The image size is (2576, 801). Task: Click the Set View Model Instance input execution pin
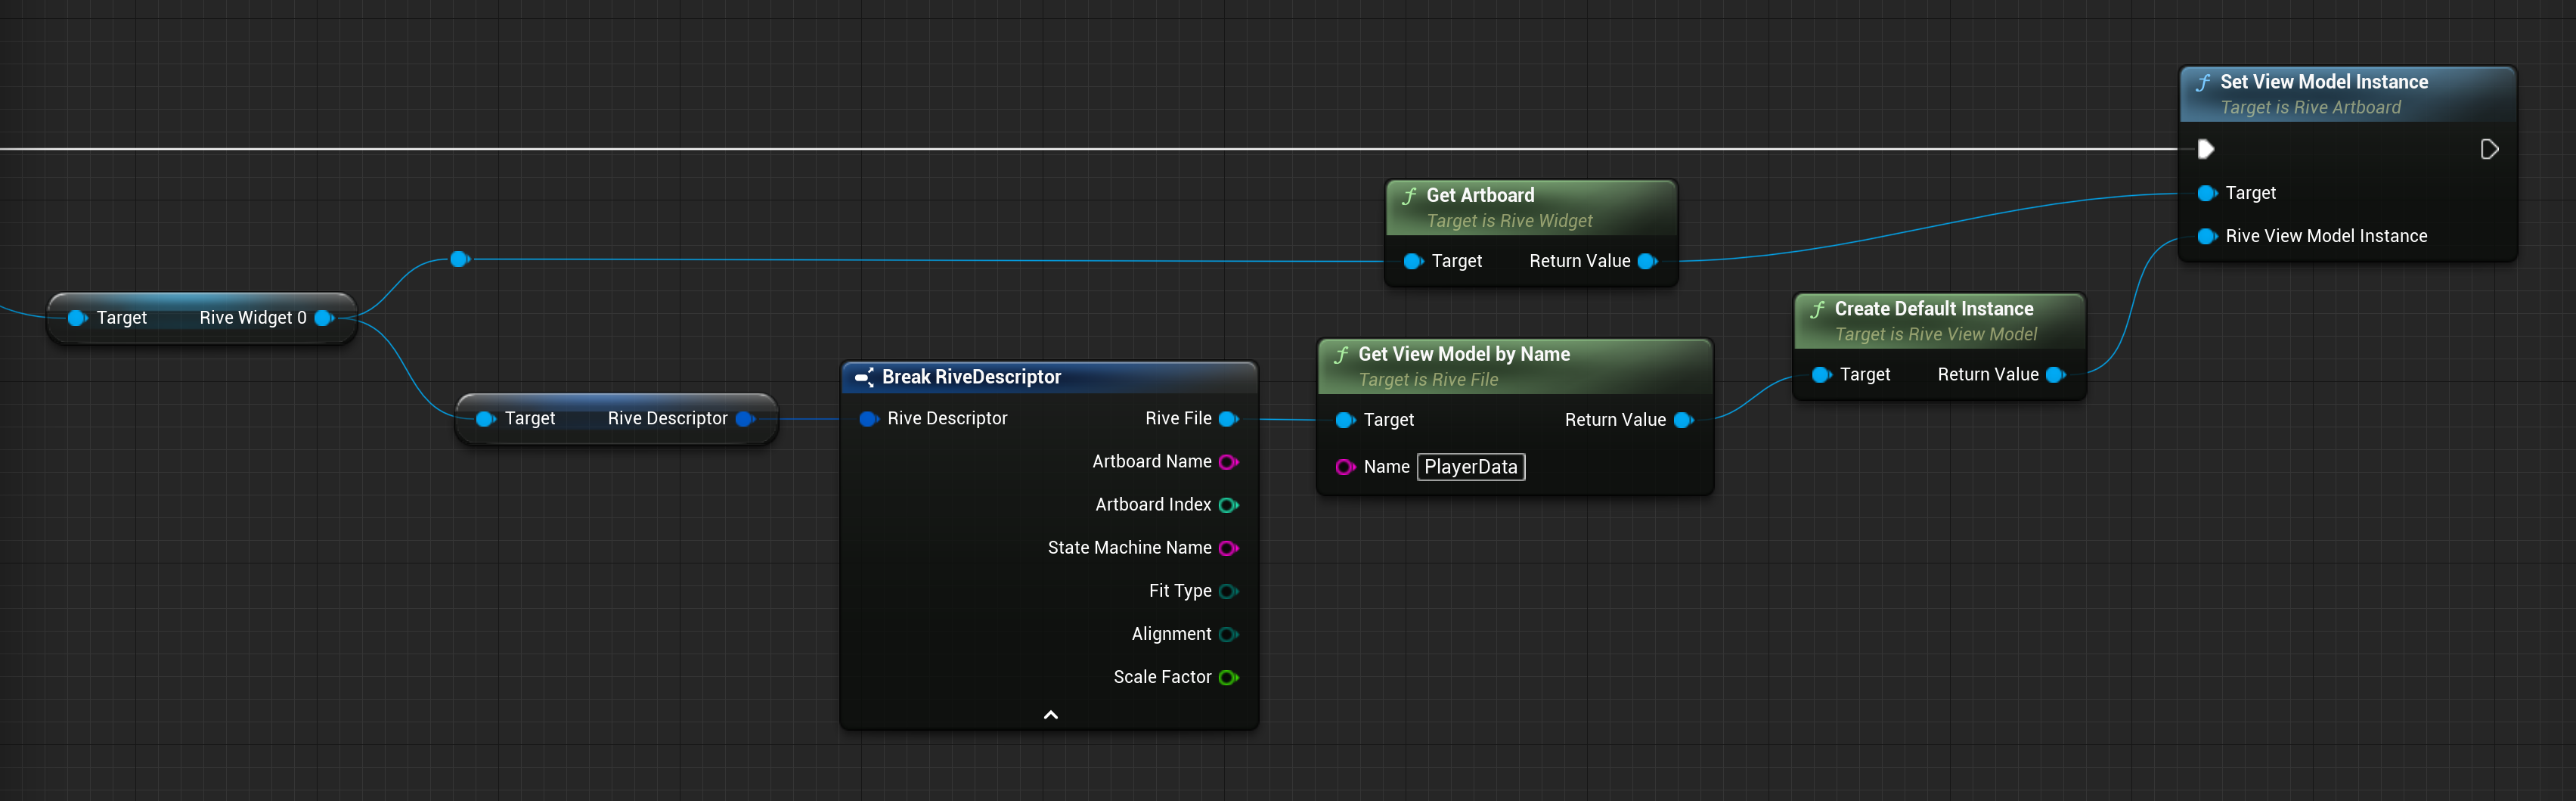(x=2205, y=149)
